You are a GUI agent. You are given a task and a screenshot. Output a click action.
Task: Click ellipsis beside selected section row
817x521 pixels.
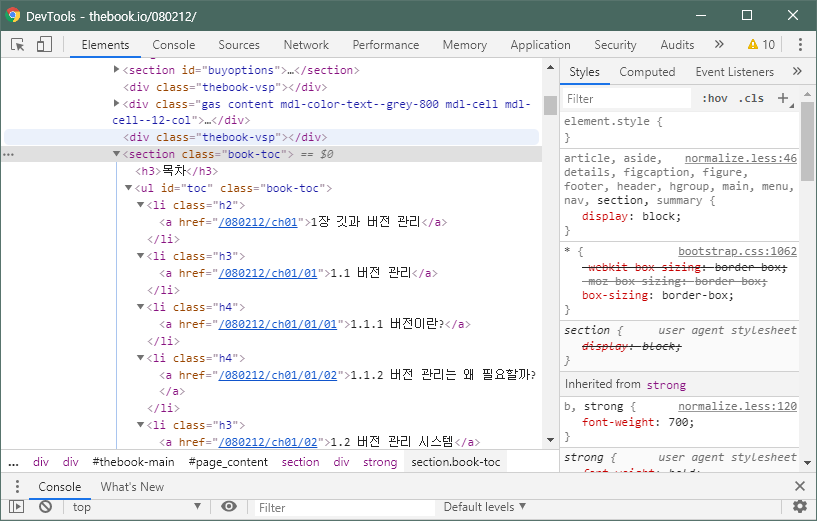(9, 155)
